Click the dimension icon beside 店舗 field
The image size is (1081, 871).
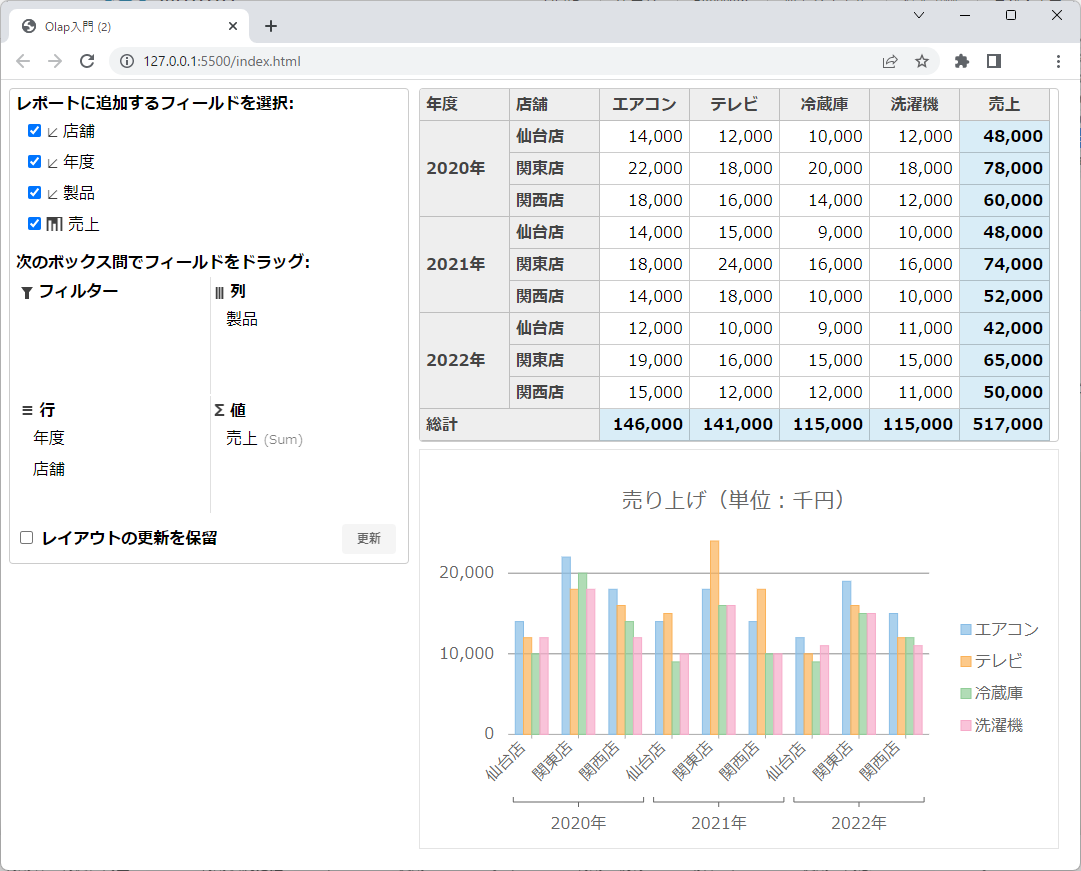[x=53, y=132]
